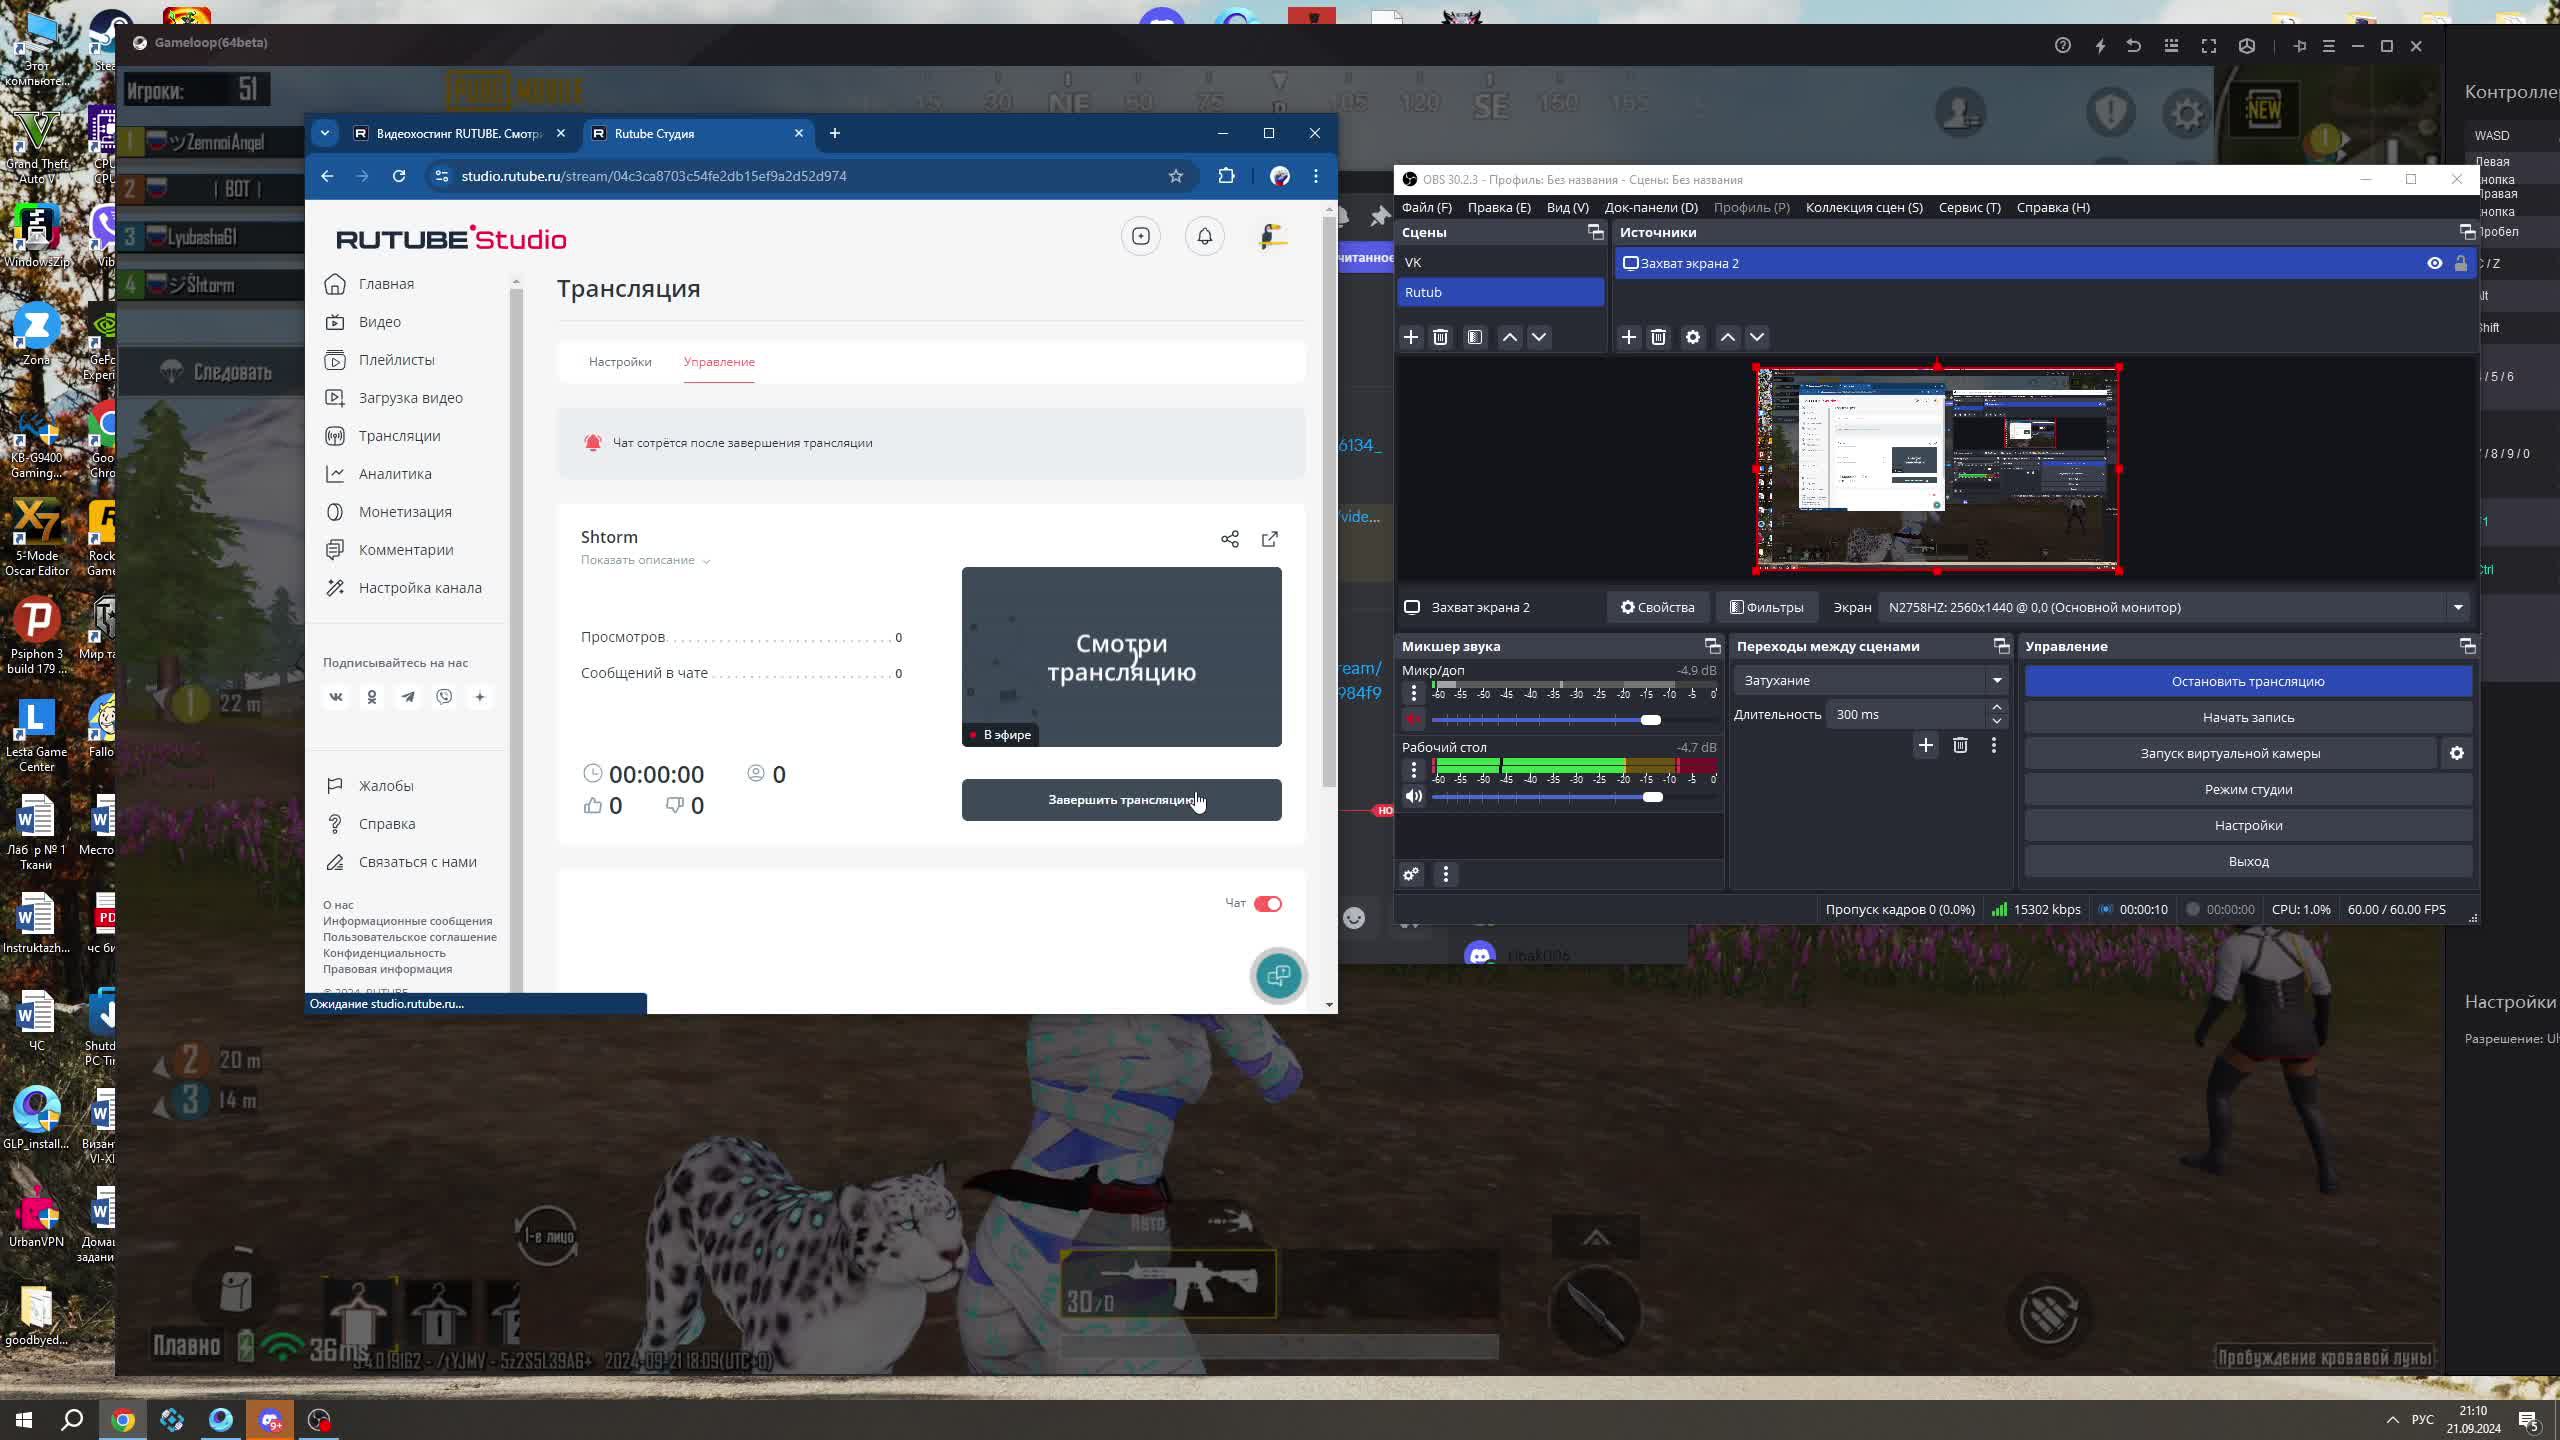Image resolution: width=2560 pixels, height=1440 pixels.
Task: Expand the Затухание transition dropdown
Action: [x=1996, y=680]
